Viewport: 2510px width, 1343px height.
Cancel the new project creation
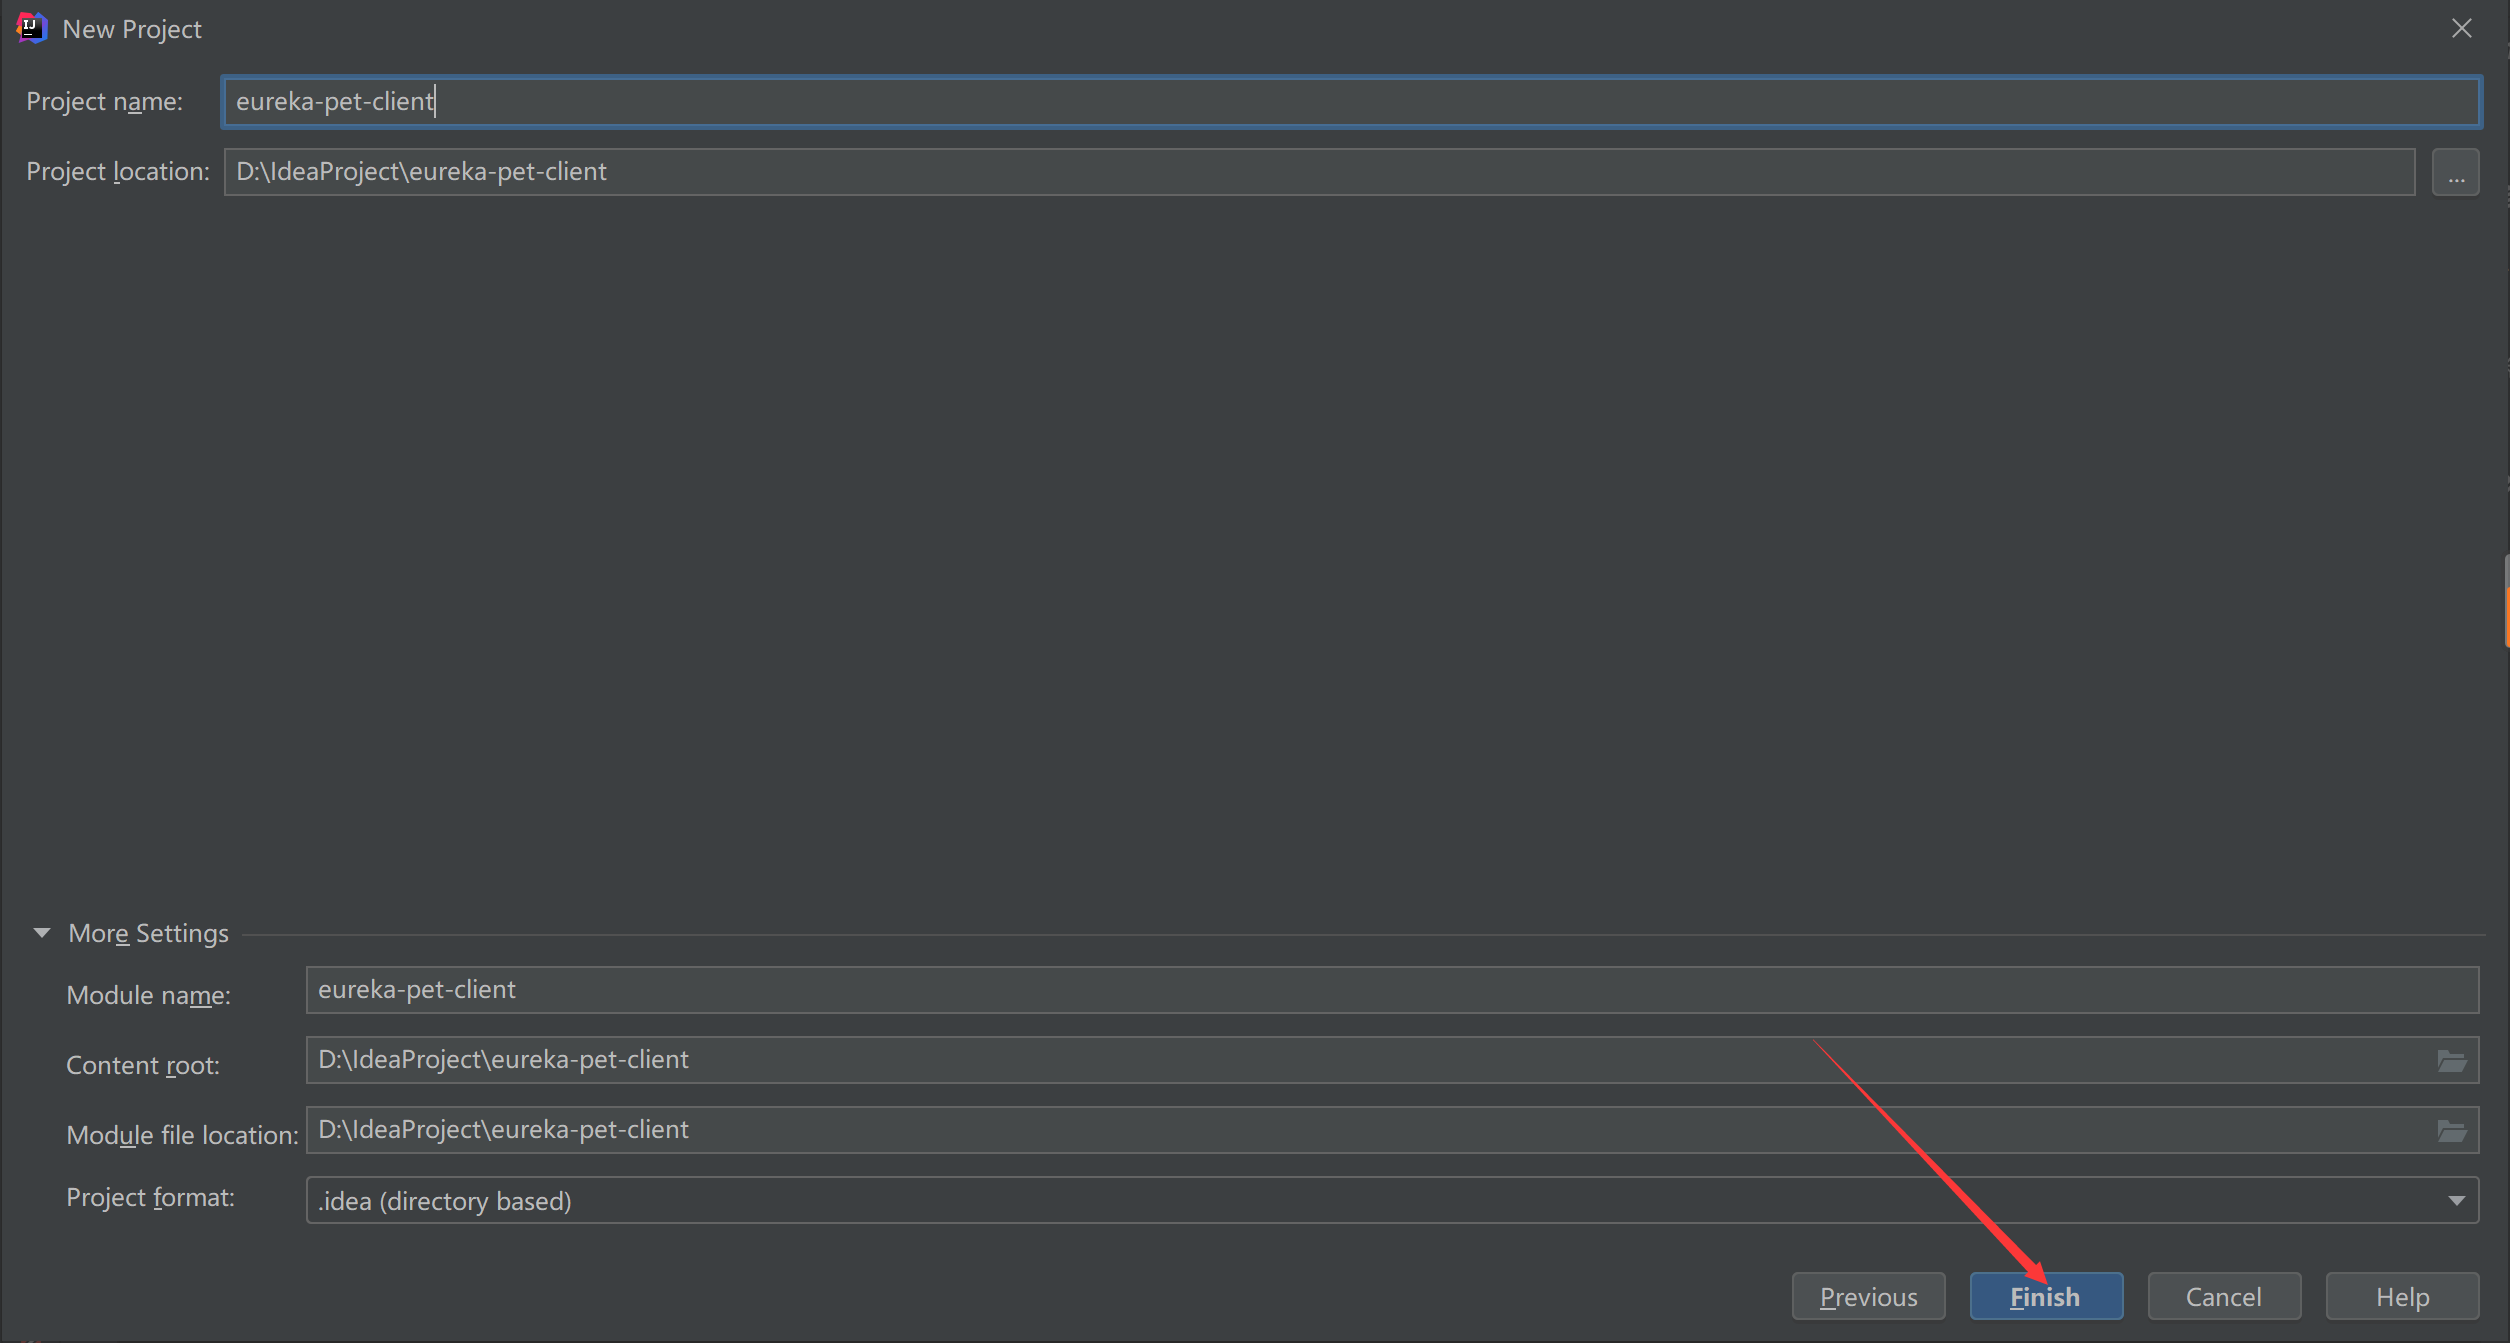pos(2224,1295)
